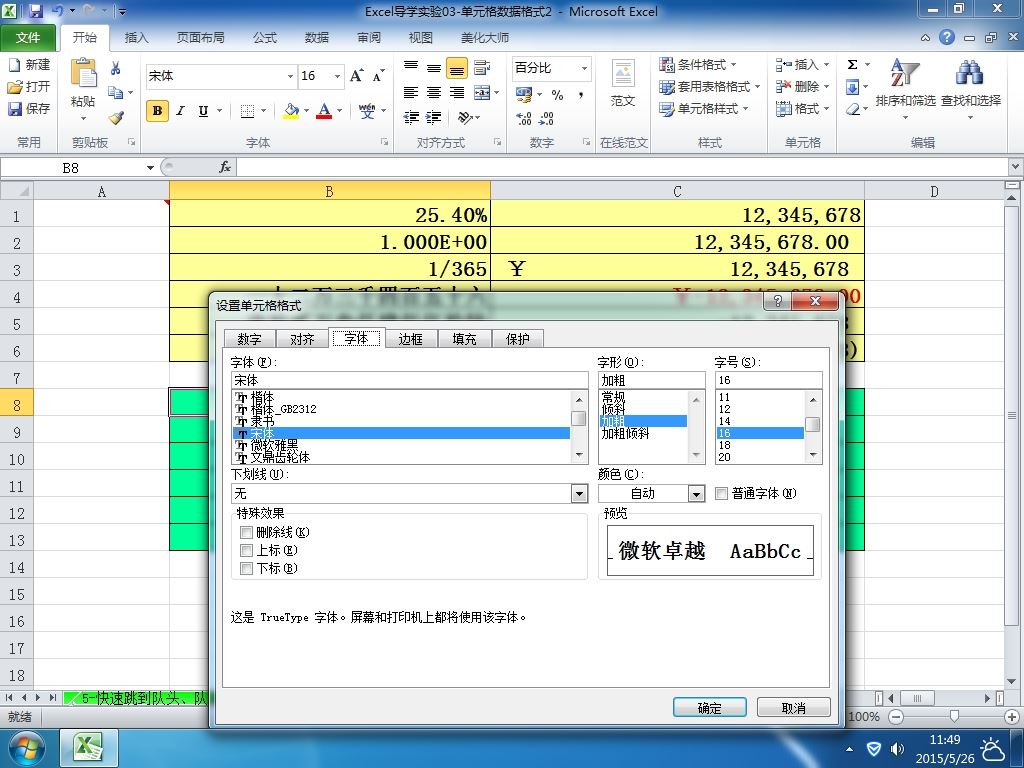Click the font name field in dialog
The image size is (1024, 768).
point(409,380)
